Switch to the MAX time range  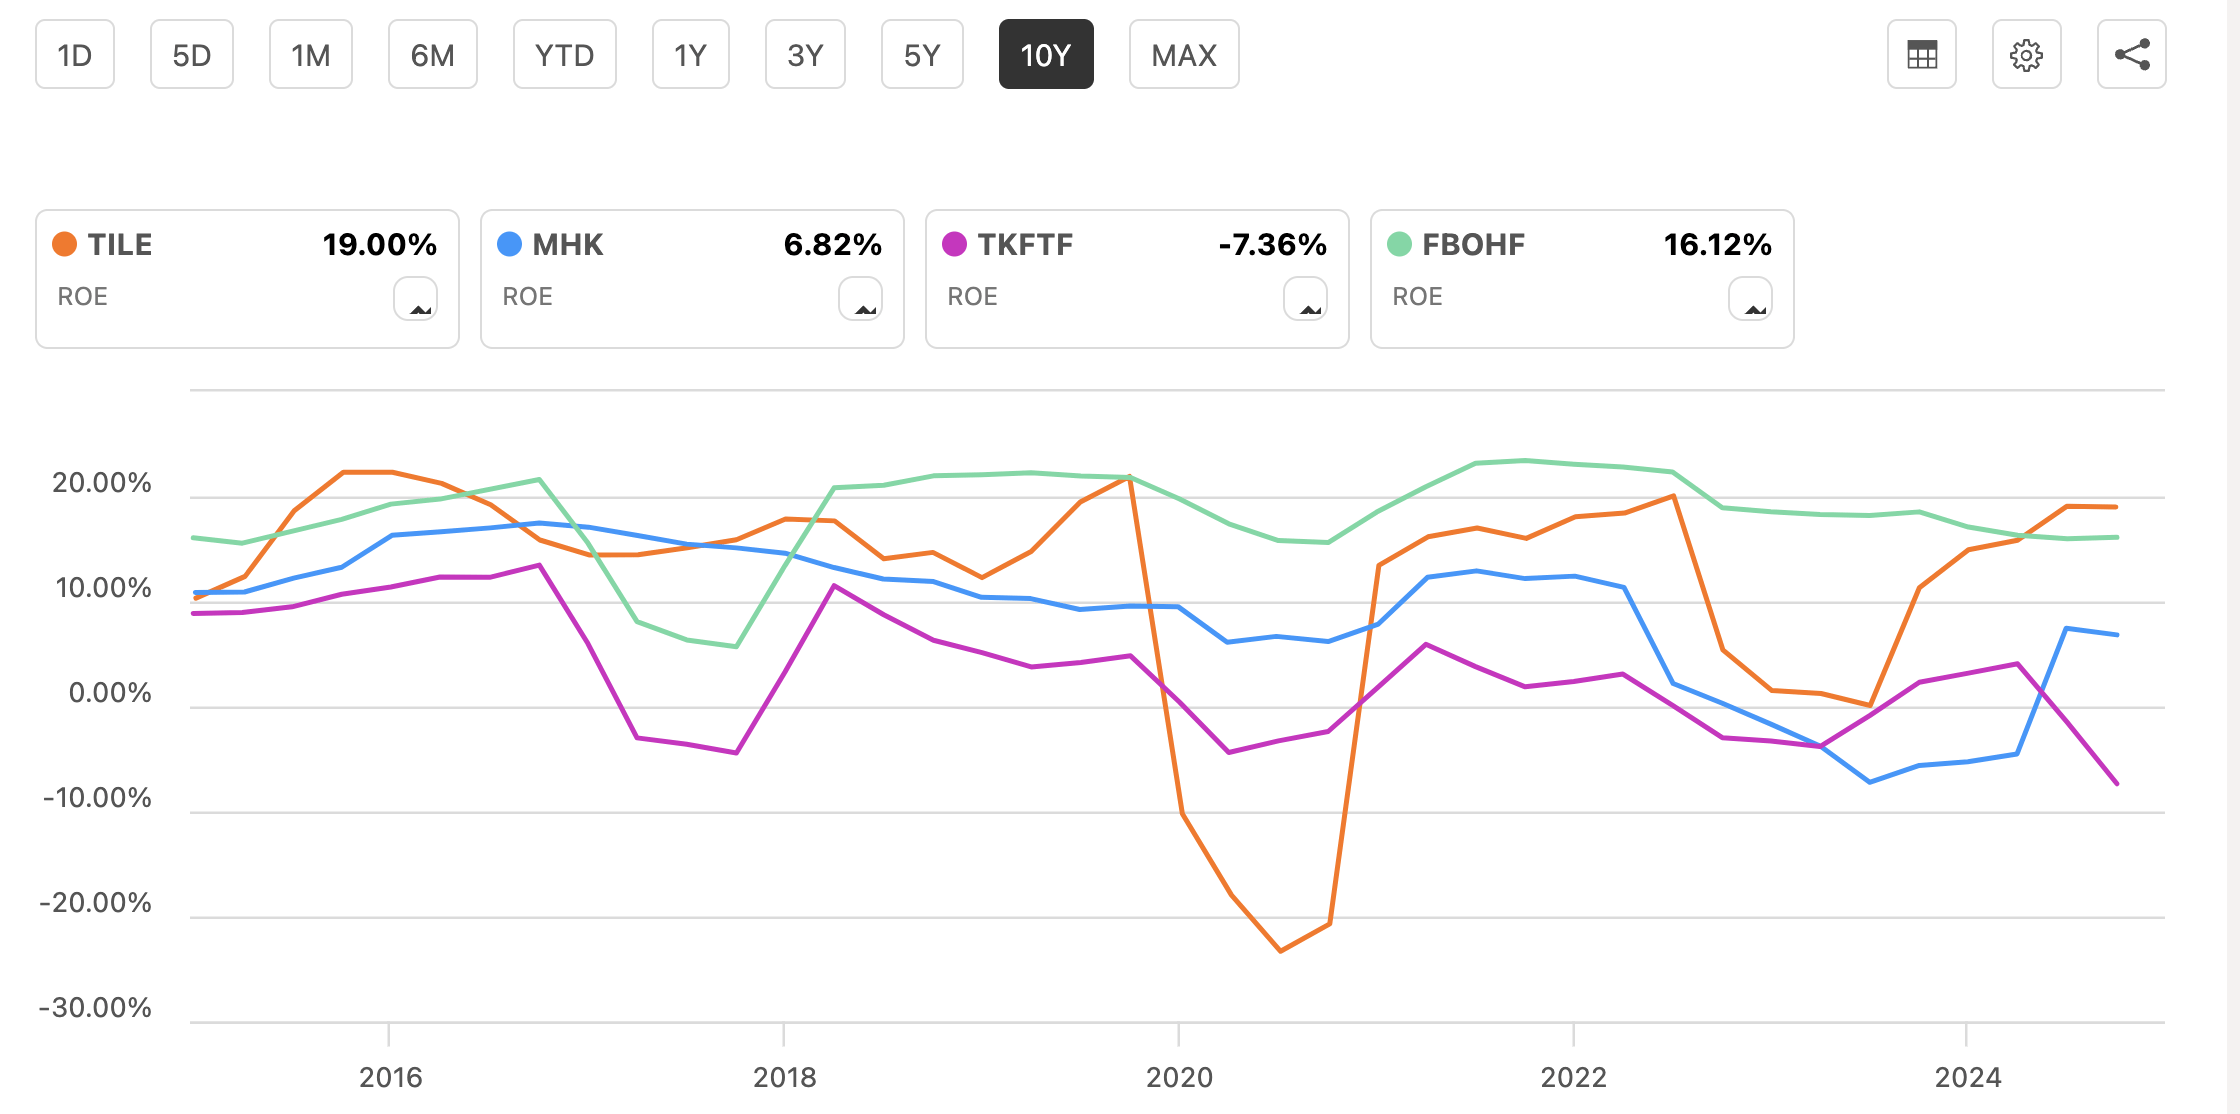[x=1183, y=55]
